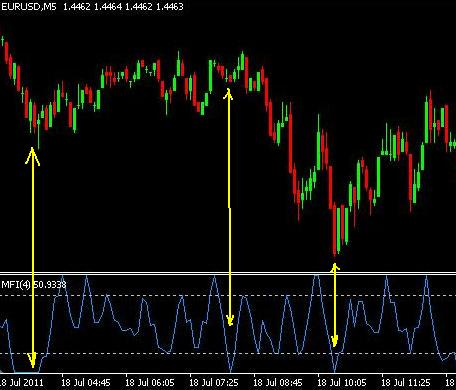This screenshot has width=456, height=390.
Task: Click the MFI(4) 50.9338 indicator label
Action: click(x=34, y=284)
